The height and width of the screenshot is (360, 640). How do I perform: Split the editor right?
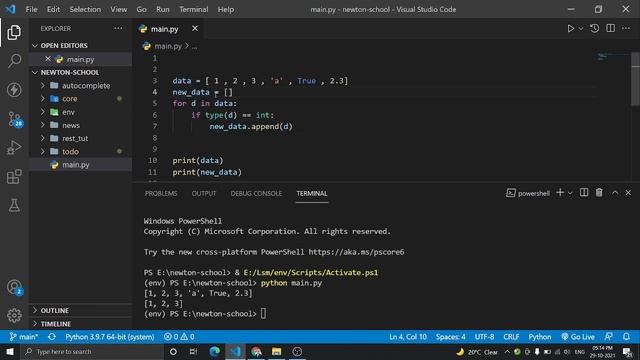(610, 28)
